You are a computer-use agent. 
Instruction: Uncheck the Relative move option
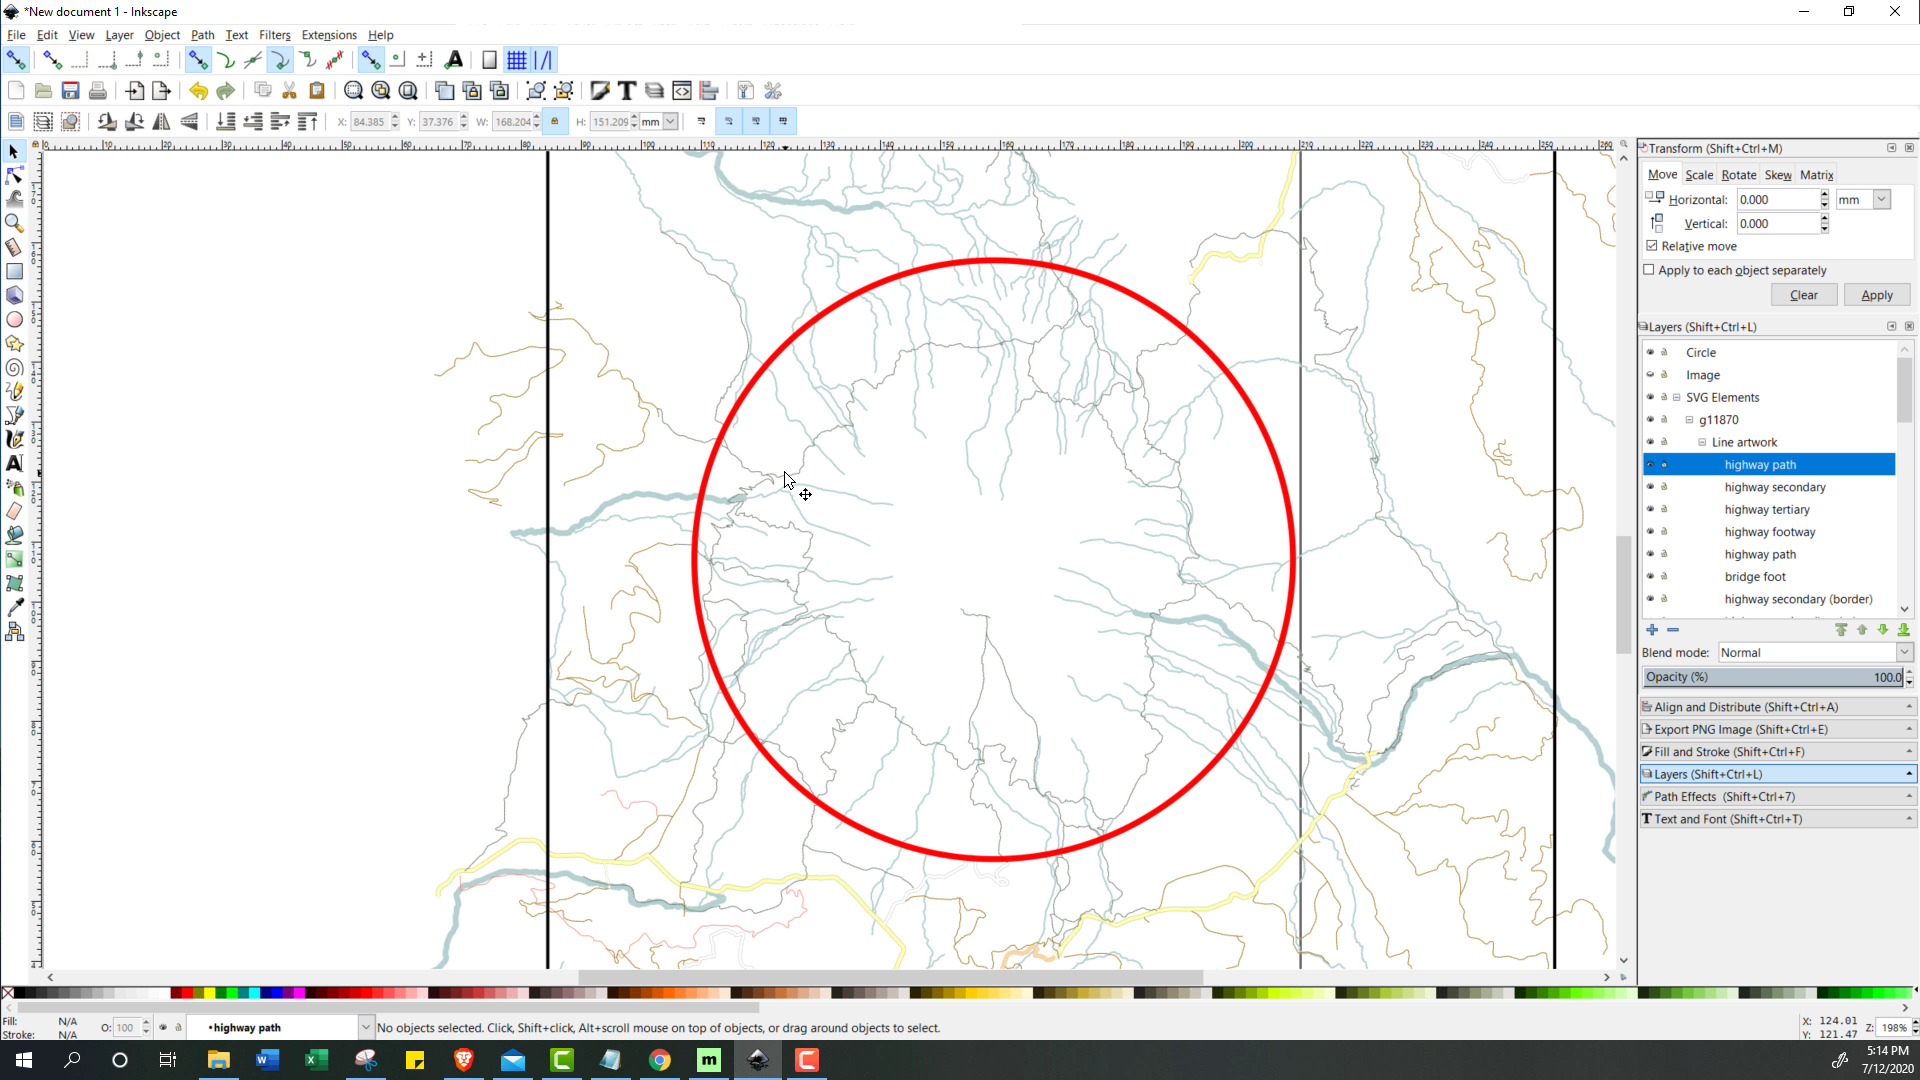click(x=1653, y=246)
